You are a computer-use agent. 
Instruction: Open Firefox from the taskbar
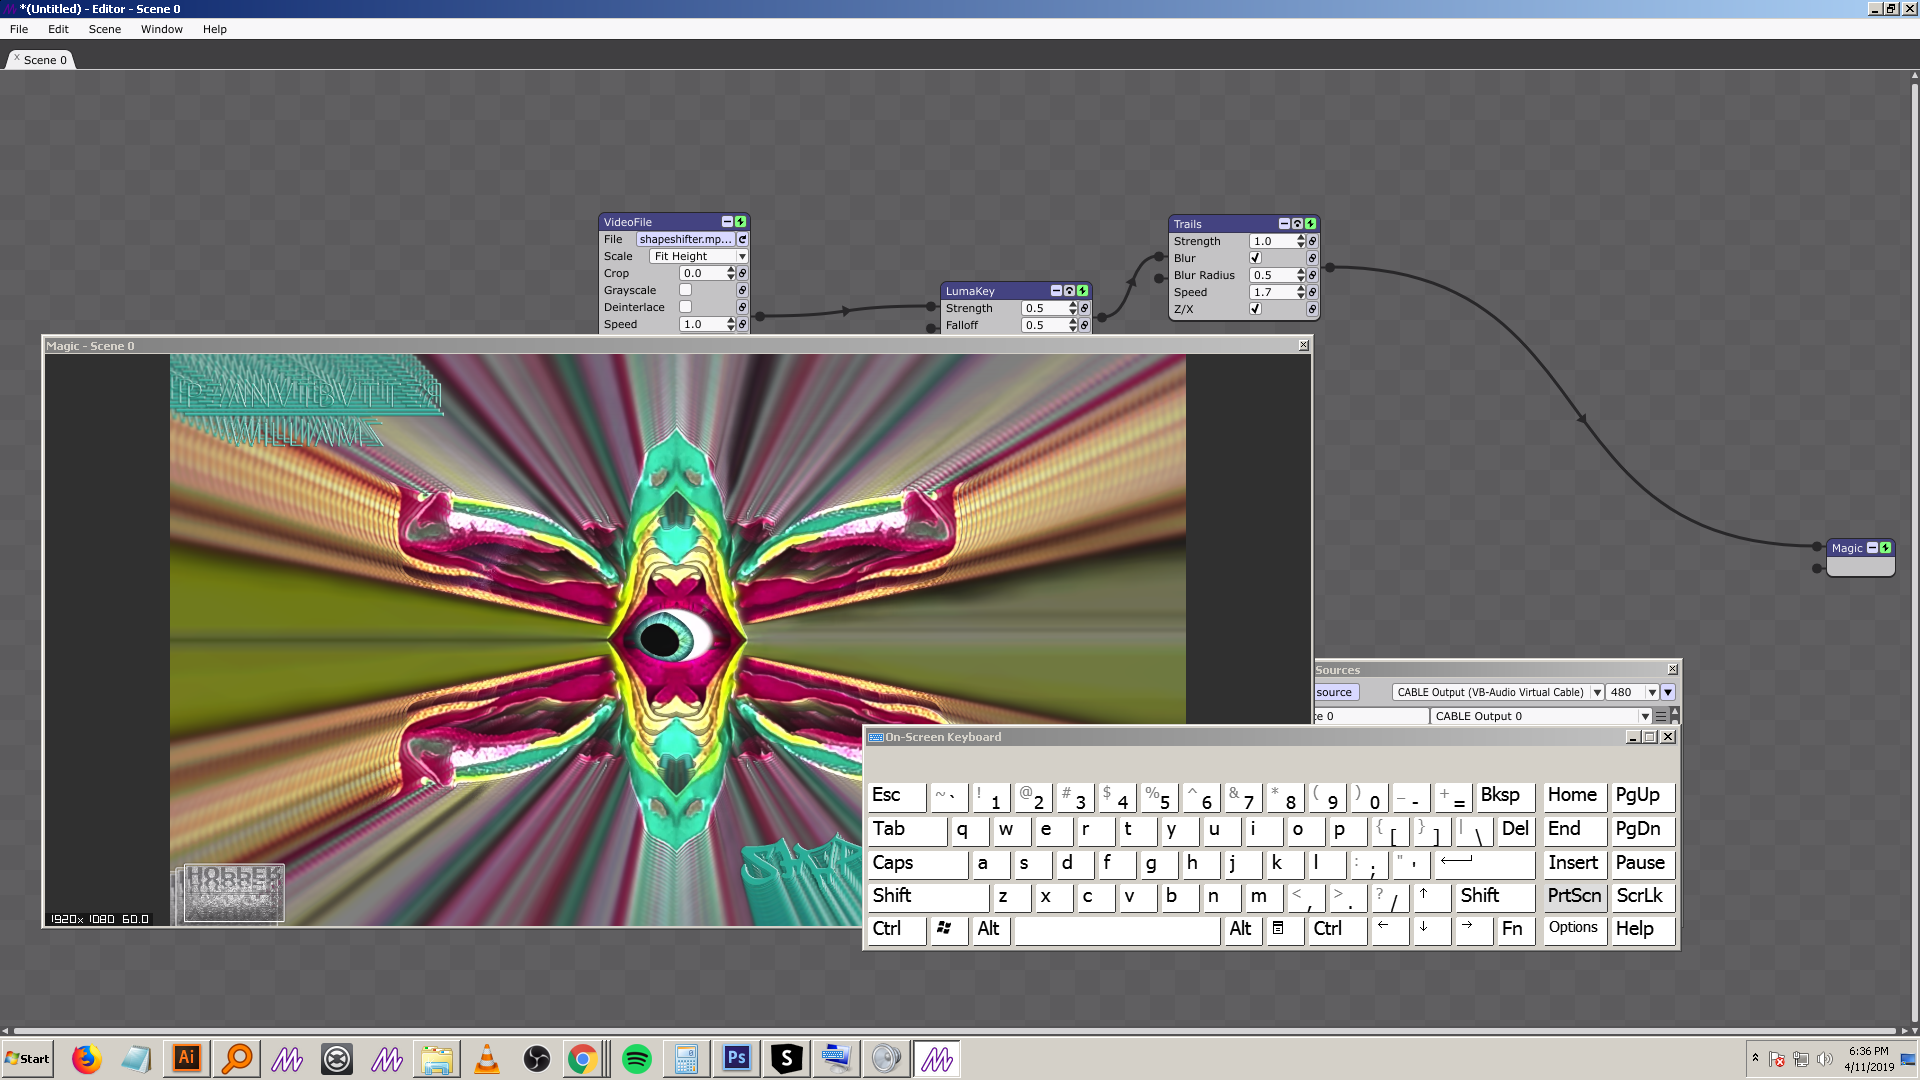(87, 1059)
